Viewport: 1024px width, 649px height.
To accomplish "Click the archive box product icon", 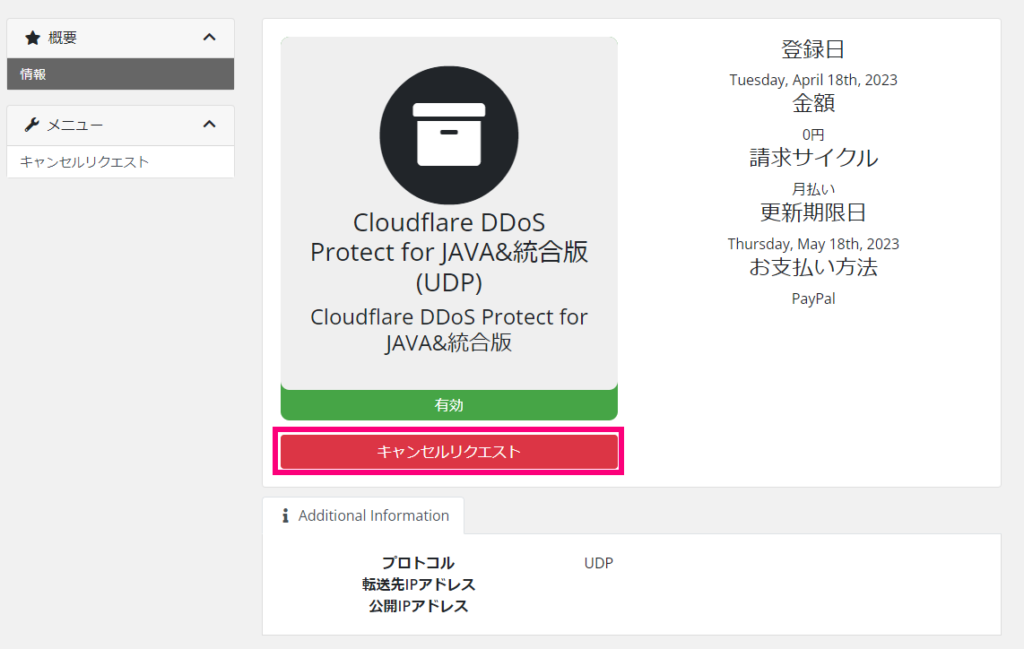I will click(449, 135).
